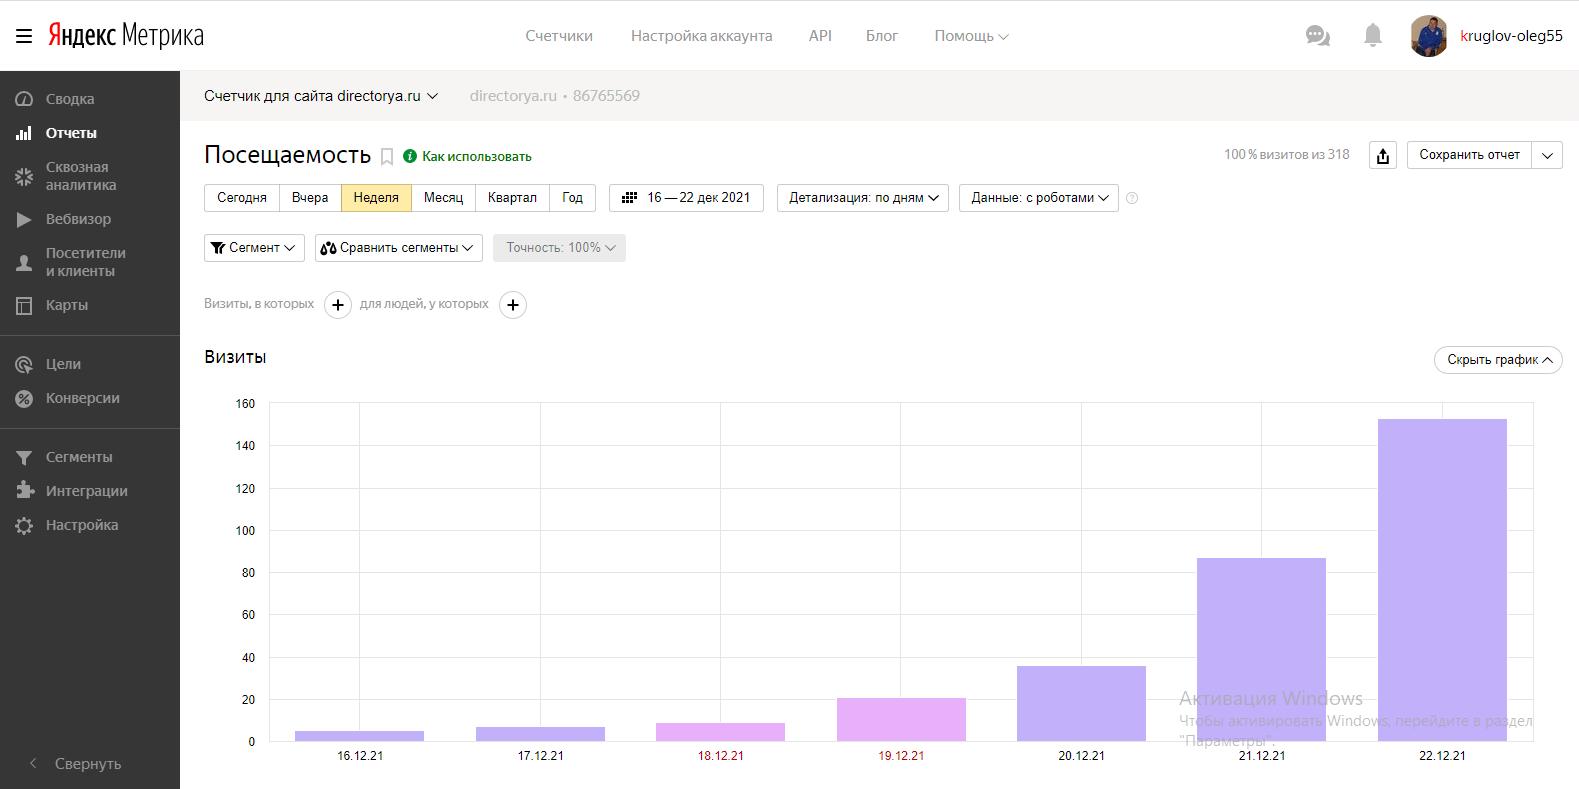
Task: Open Настройка аккаунта in top navigation
Action: (x=701, y=36)
